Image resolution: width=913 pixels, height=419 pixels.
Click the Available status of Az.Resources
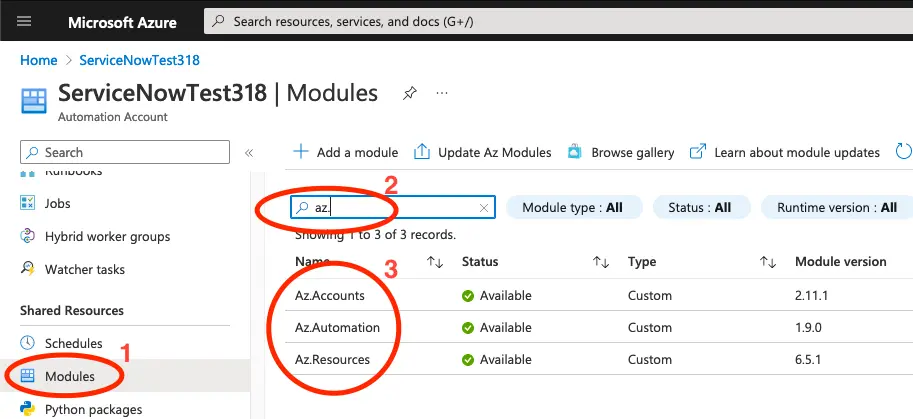[505, 360]
